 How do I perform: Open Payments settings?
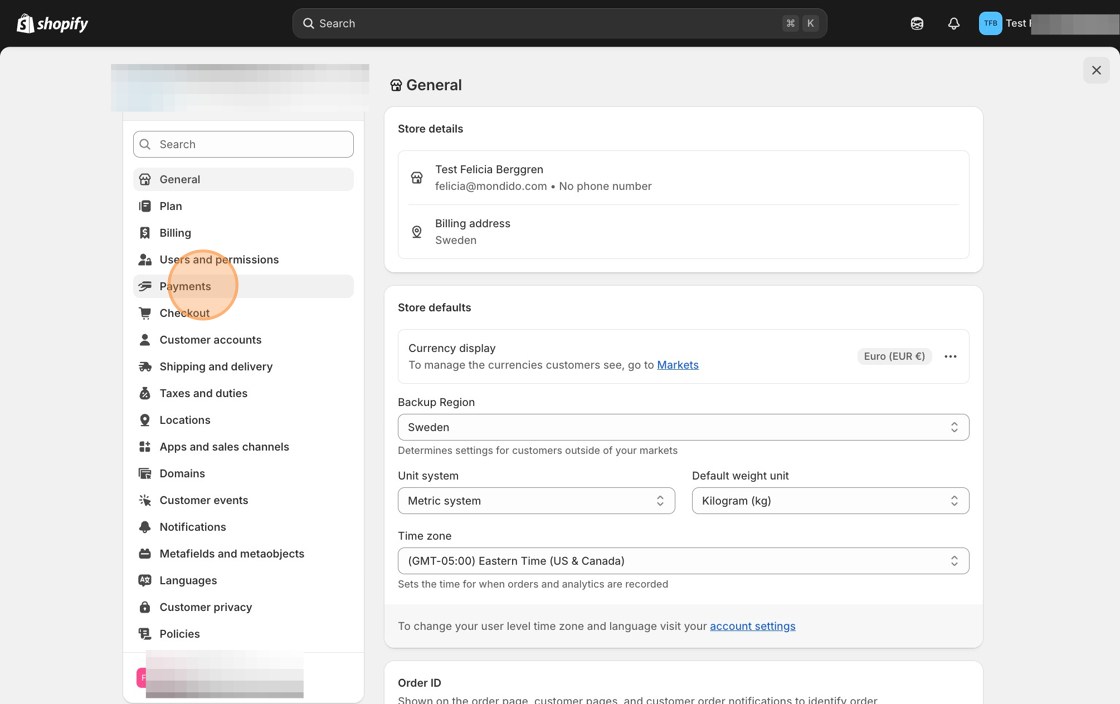244,286
